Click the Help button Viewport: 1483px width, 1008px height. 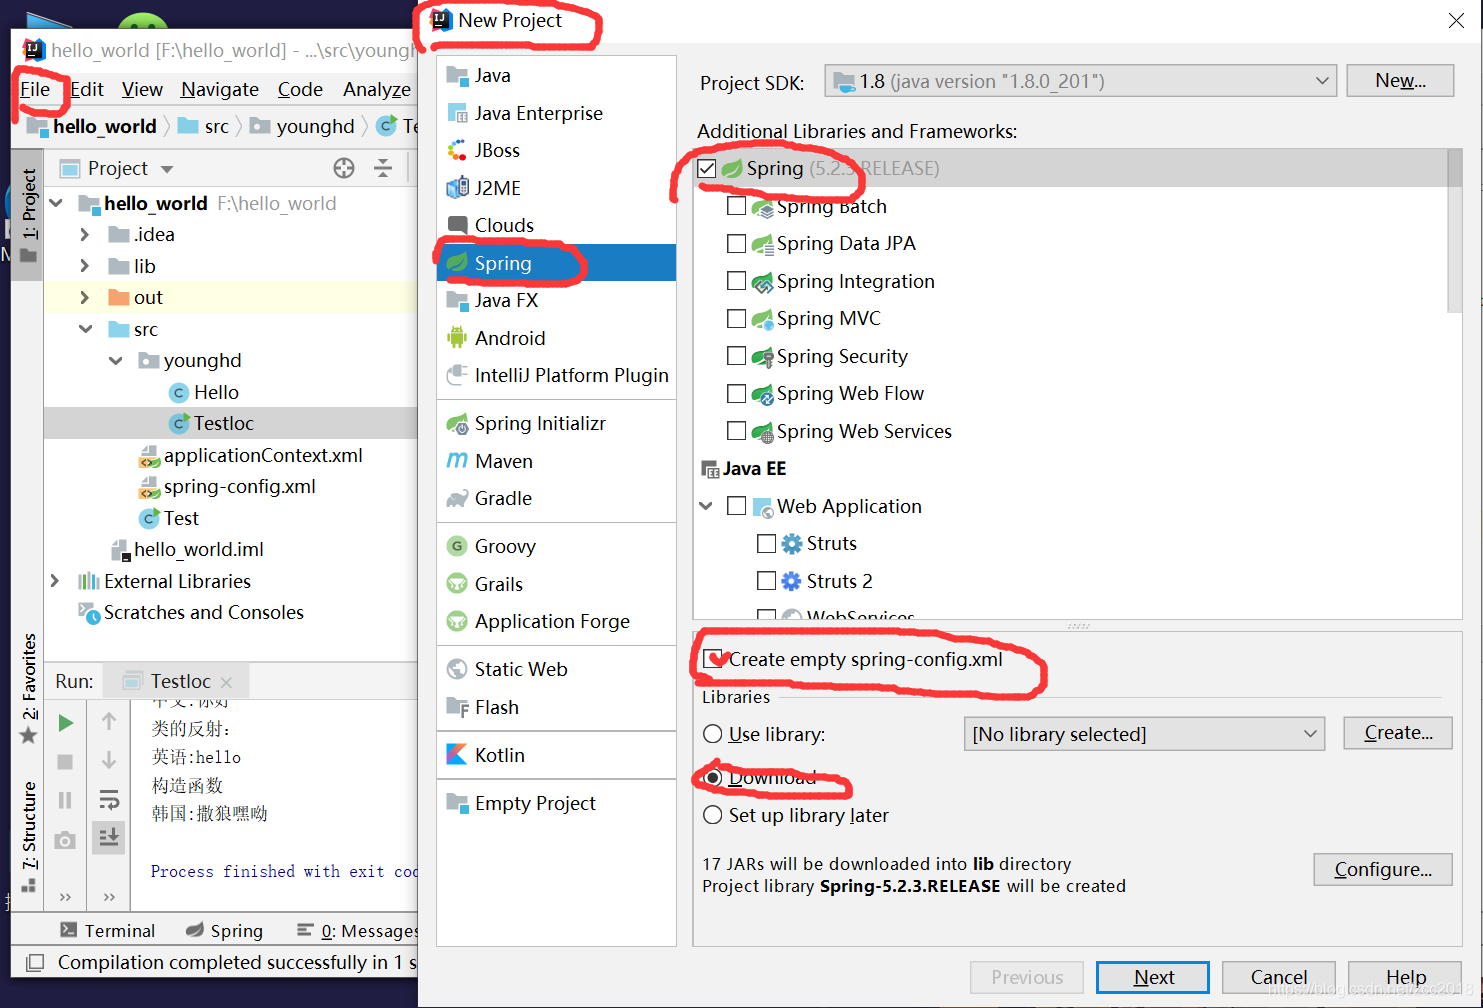(x=1405, y=977)
